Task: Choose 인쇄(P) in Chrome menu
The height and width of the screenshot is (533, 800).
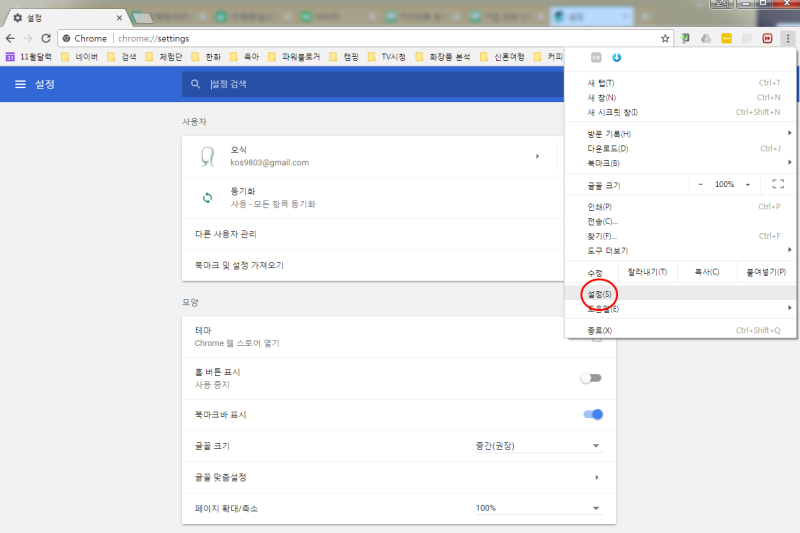Action: point(680,207)
